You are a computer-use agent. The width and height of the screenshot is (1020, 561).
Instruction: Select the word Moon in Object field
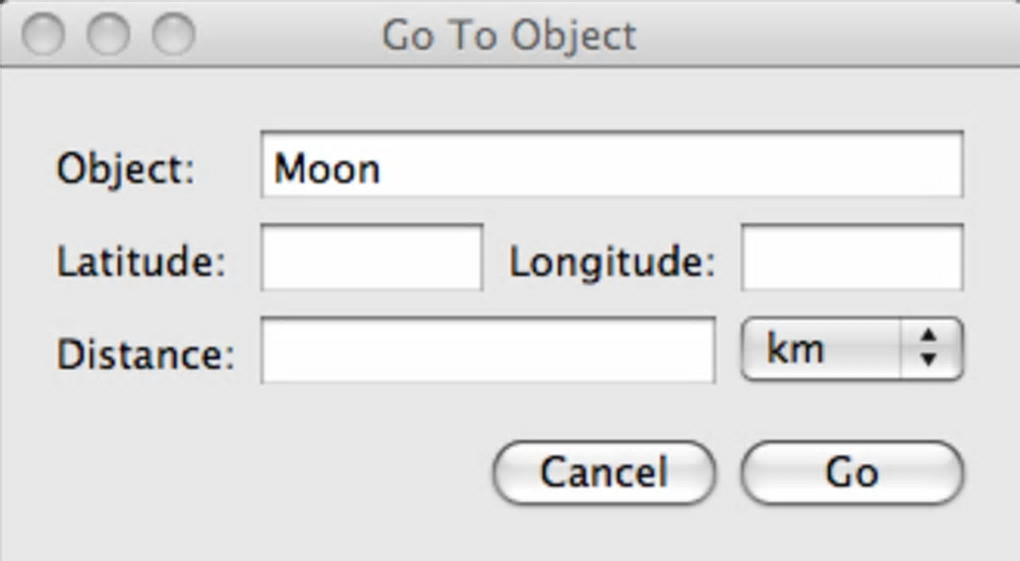point(327,168)
